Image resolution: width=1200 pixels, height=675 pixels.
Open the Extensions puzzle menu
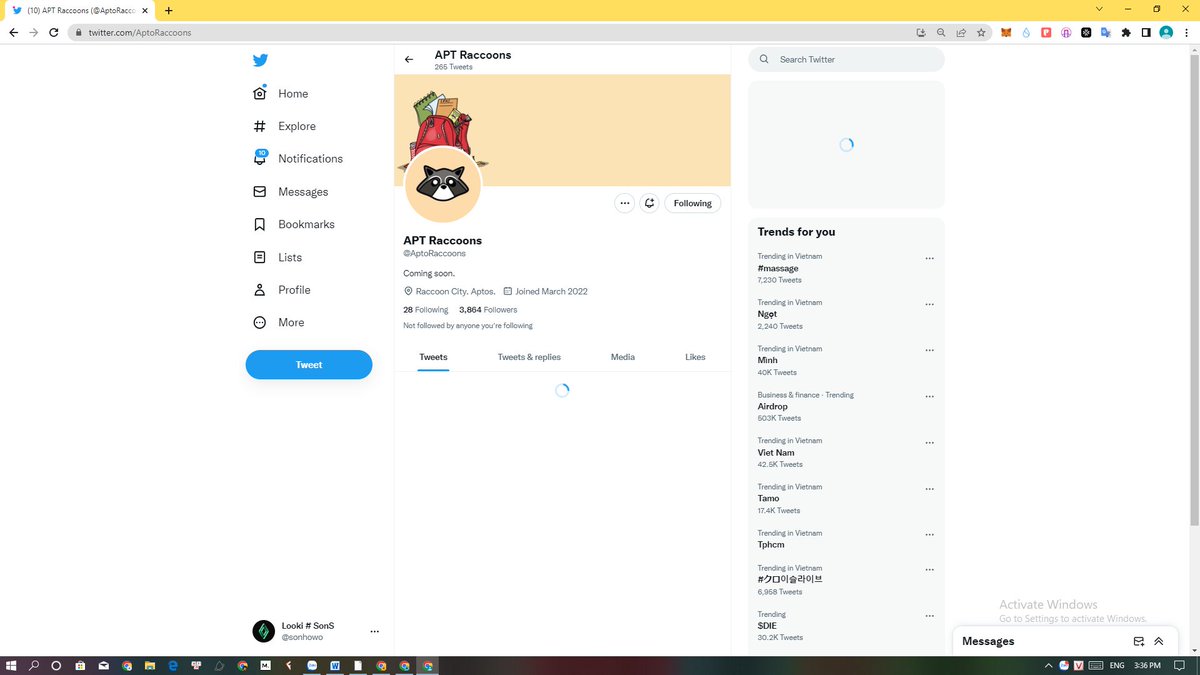click(x=1126, y=32)
